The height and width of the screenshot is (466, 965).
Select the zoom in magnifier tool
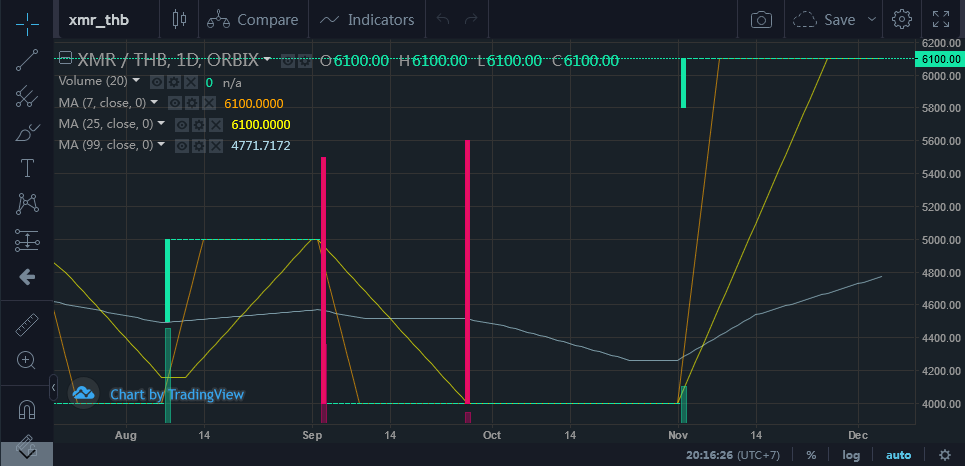point(26,360)
